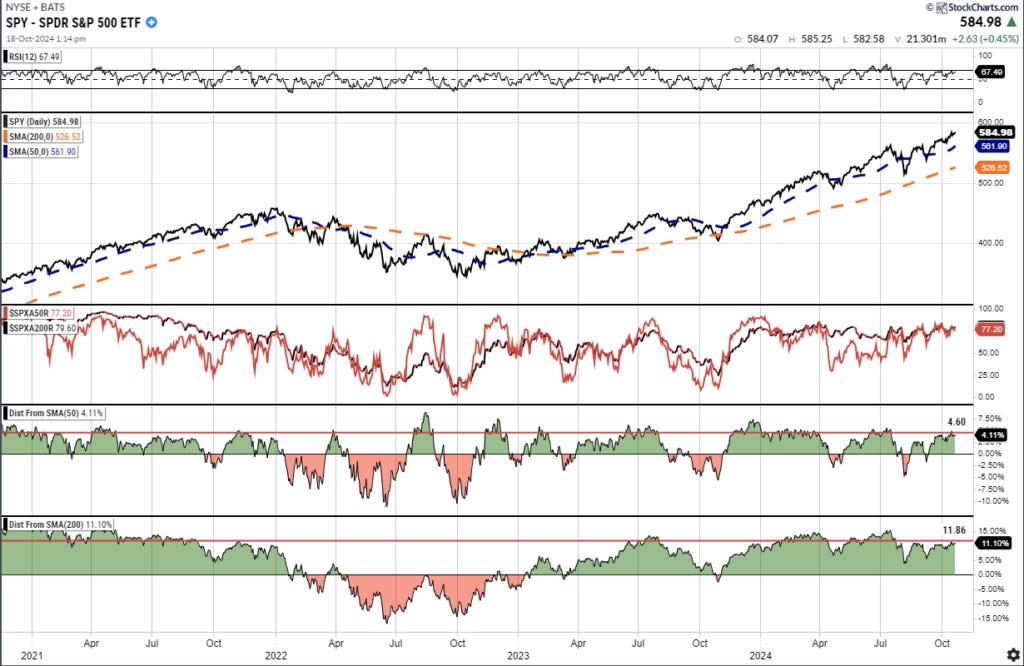Image resolution: width=1024 pixels, height=666 pixels.
Task: Click the +2.63 (+0.45%) change text
Action: pos(985,39)
